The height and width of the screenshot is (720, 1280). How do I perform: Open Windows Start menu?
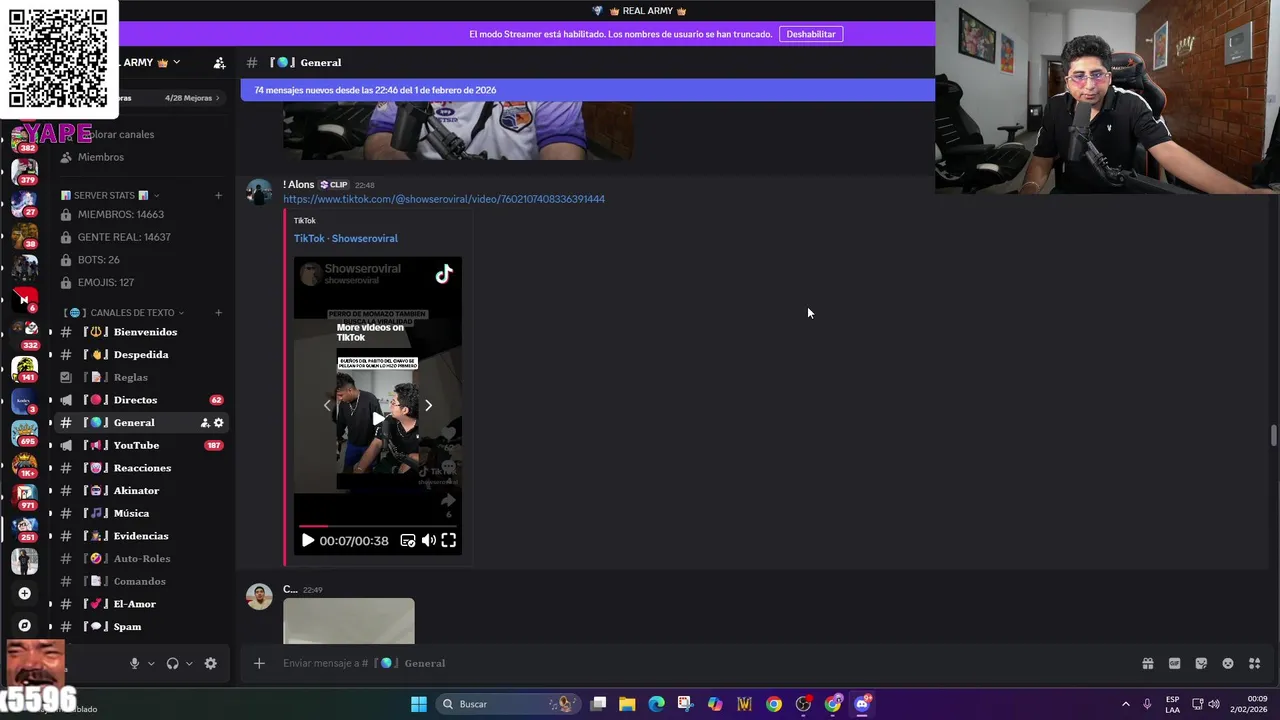[x=419, y=704]
